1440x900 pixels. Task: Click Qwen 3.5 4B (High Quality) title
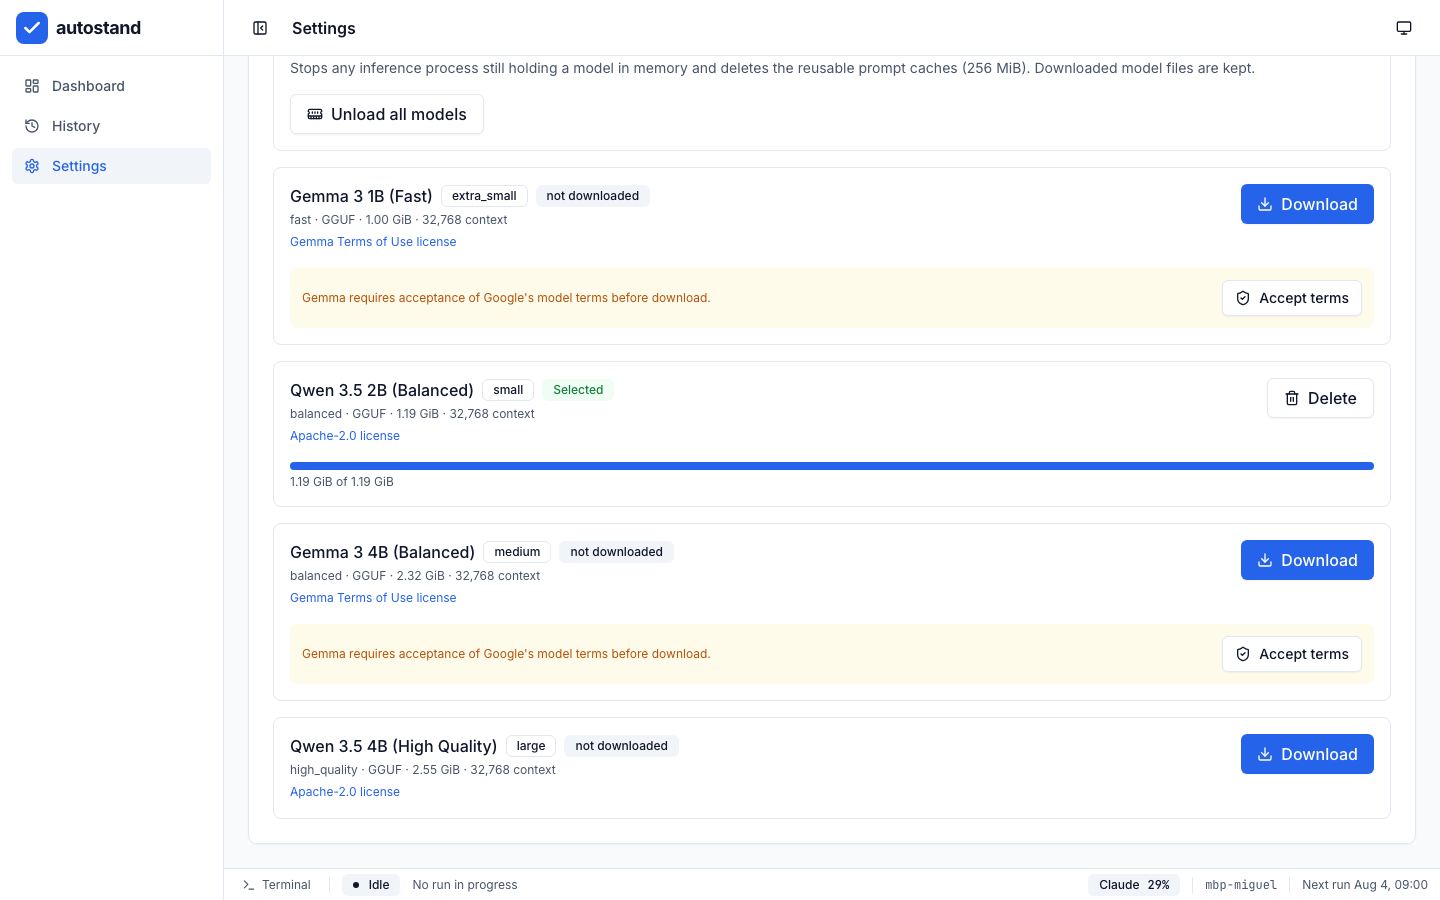click(x=393, y=746)
